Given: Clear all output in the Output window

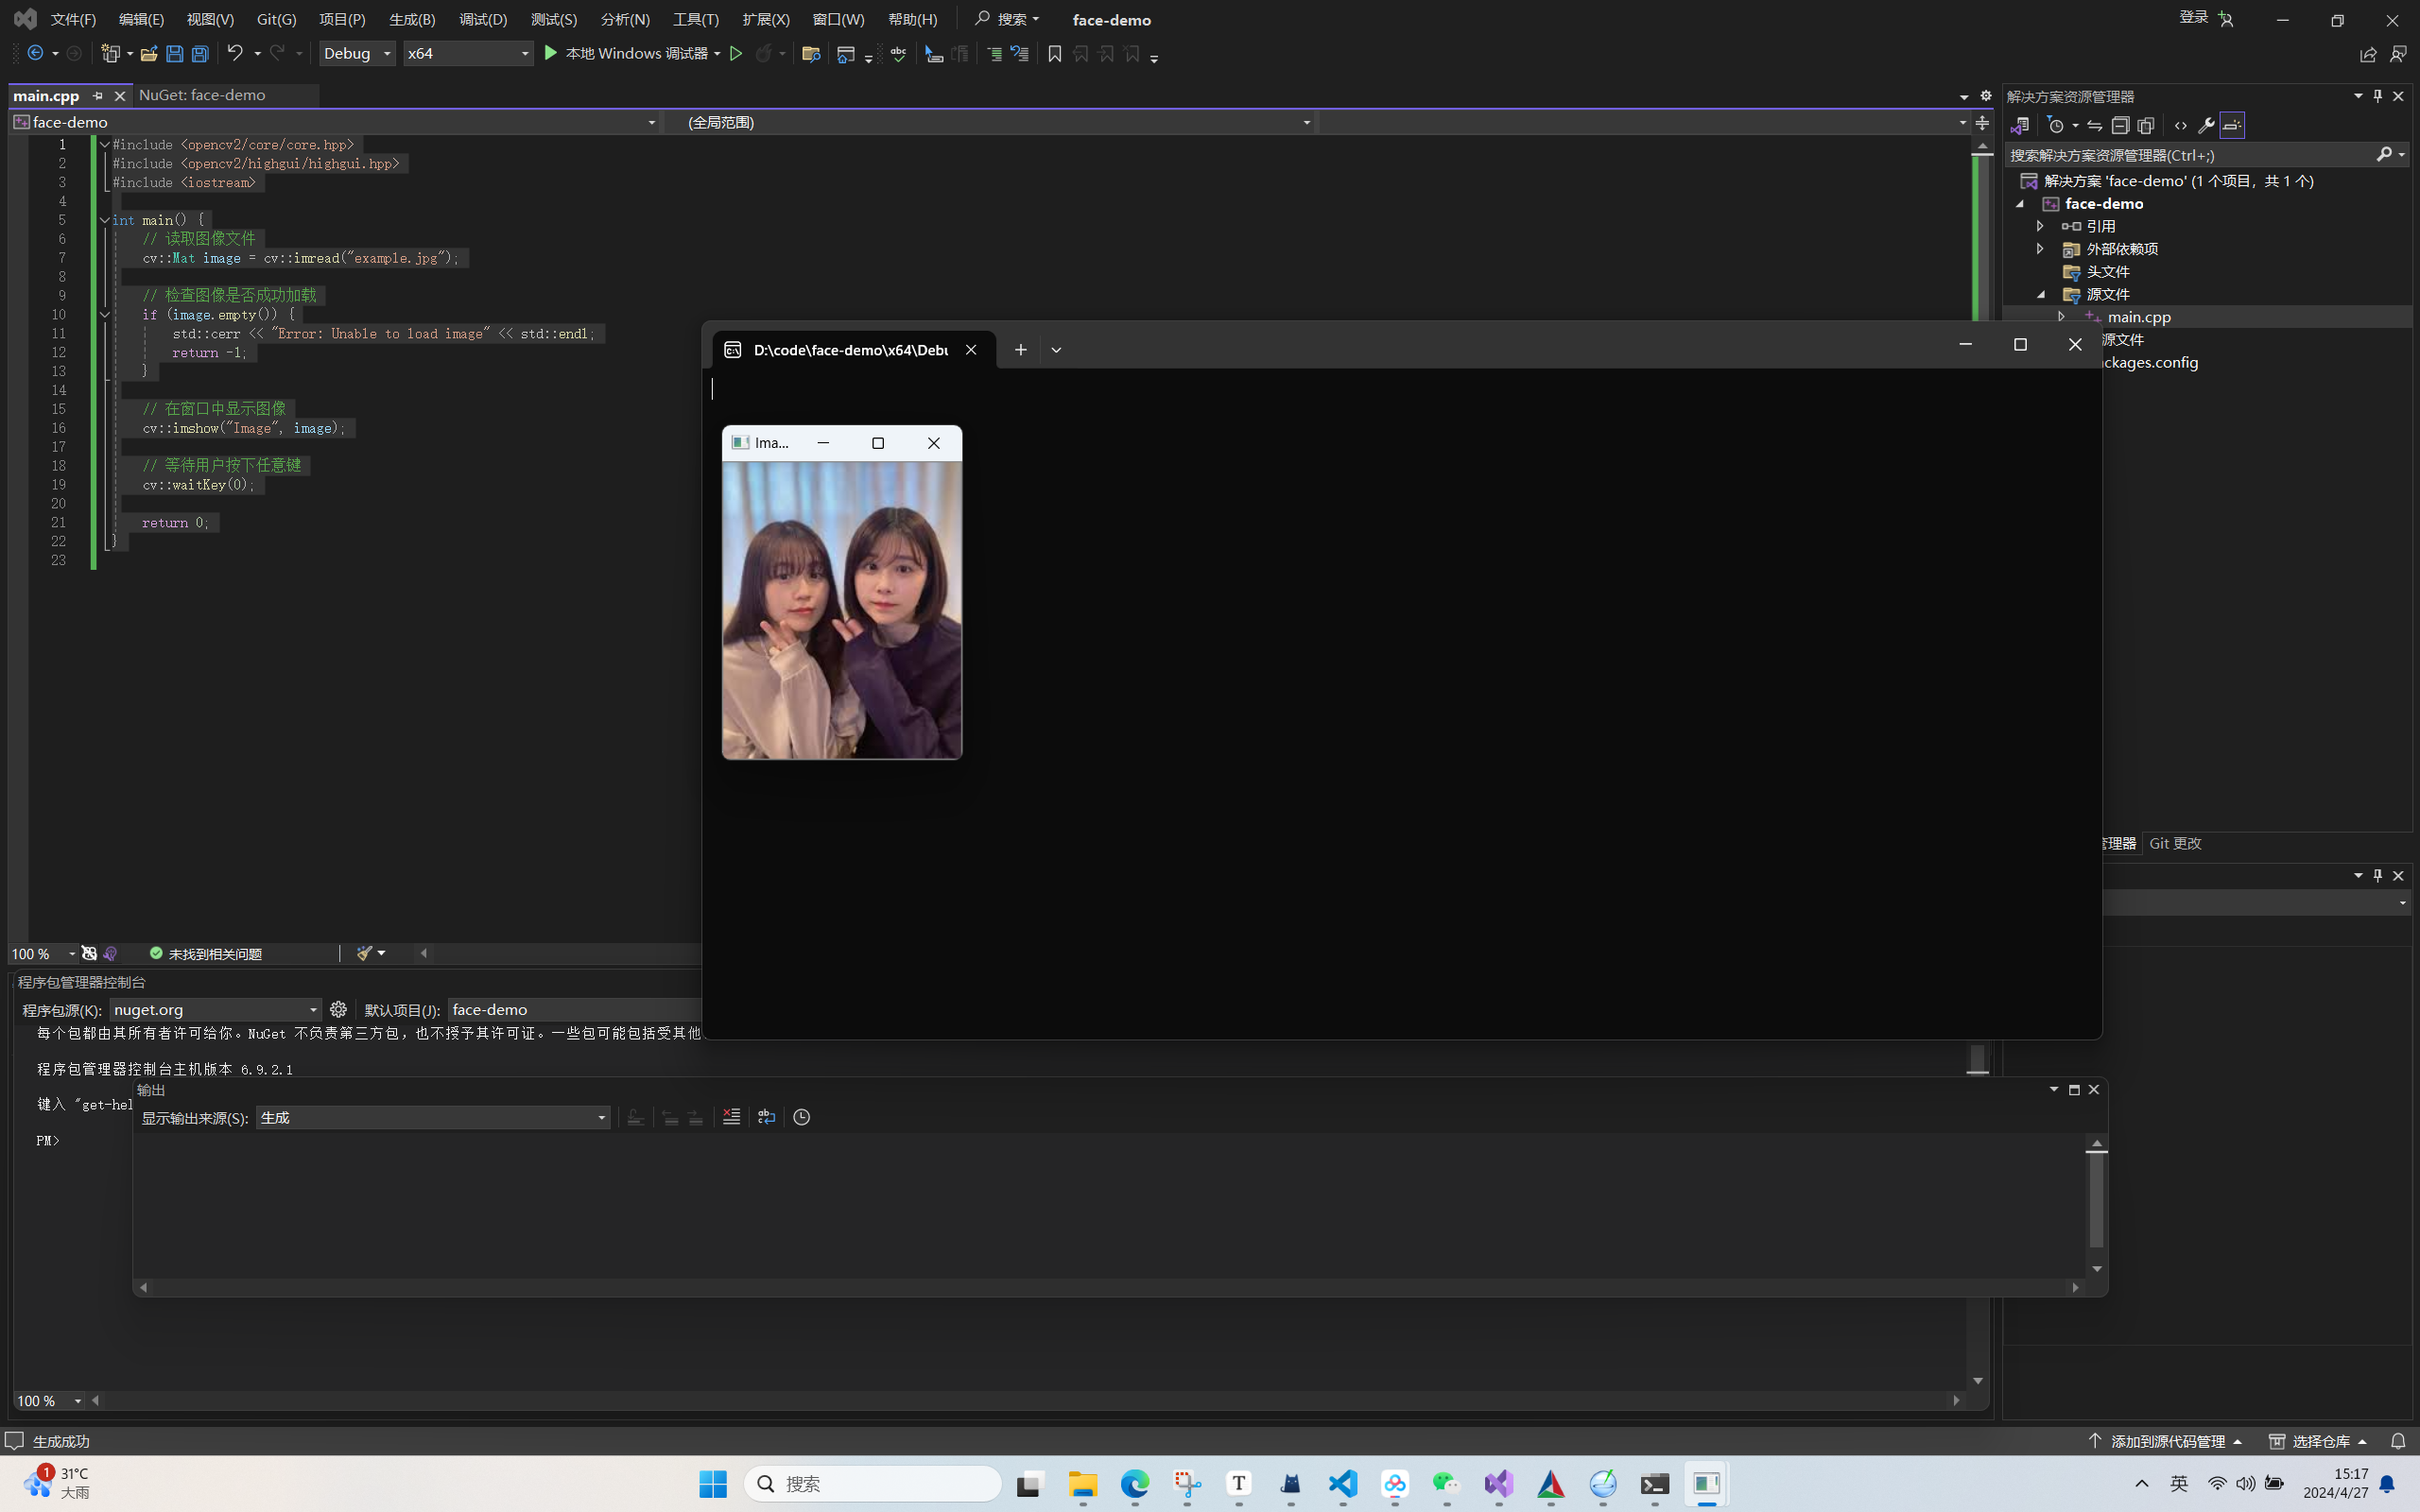Looking at the screenshot, I should (732, 1117).
